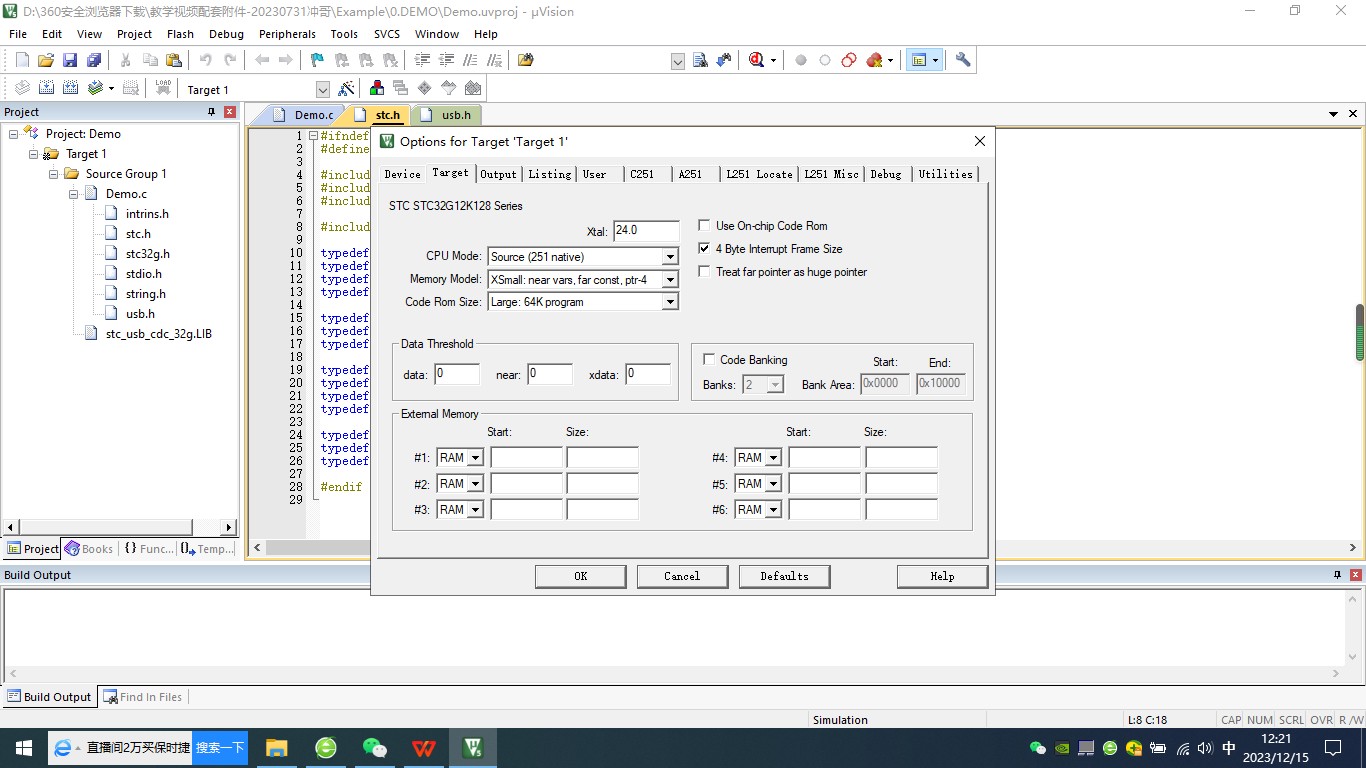1366x768 pixels.
Task: Open the Peripherals menu
Action: click(287, 34)
